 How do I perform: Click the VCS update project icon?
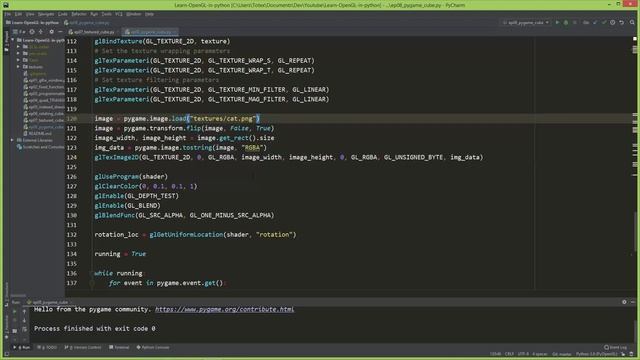(595, 22)
